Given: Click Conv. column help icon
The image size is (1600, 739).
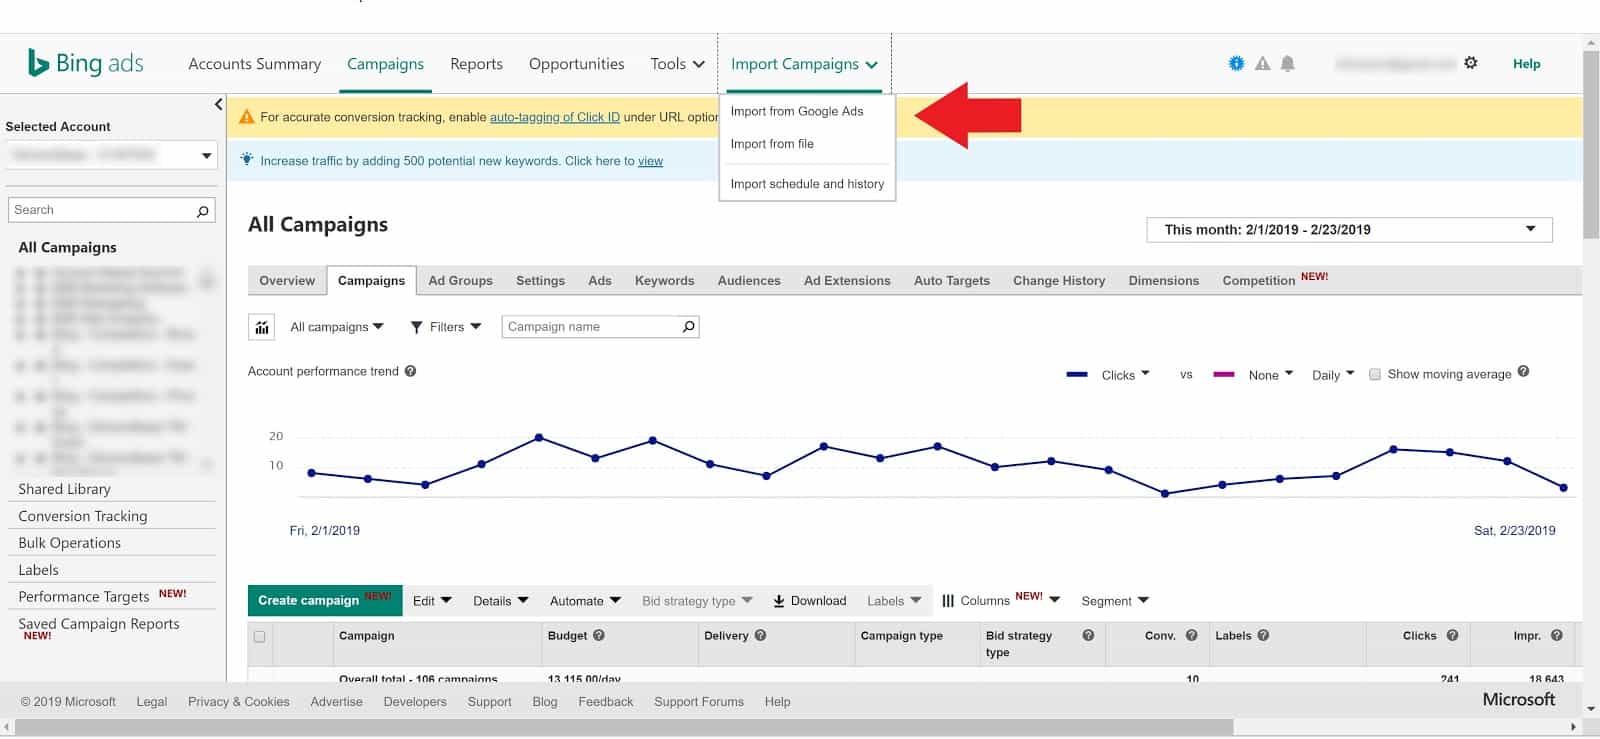Looking at the screenshot, I should pyautogui.click(x=1191, y=635).
